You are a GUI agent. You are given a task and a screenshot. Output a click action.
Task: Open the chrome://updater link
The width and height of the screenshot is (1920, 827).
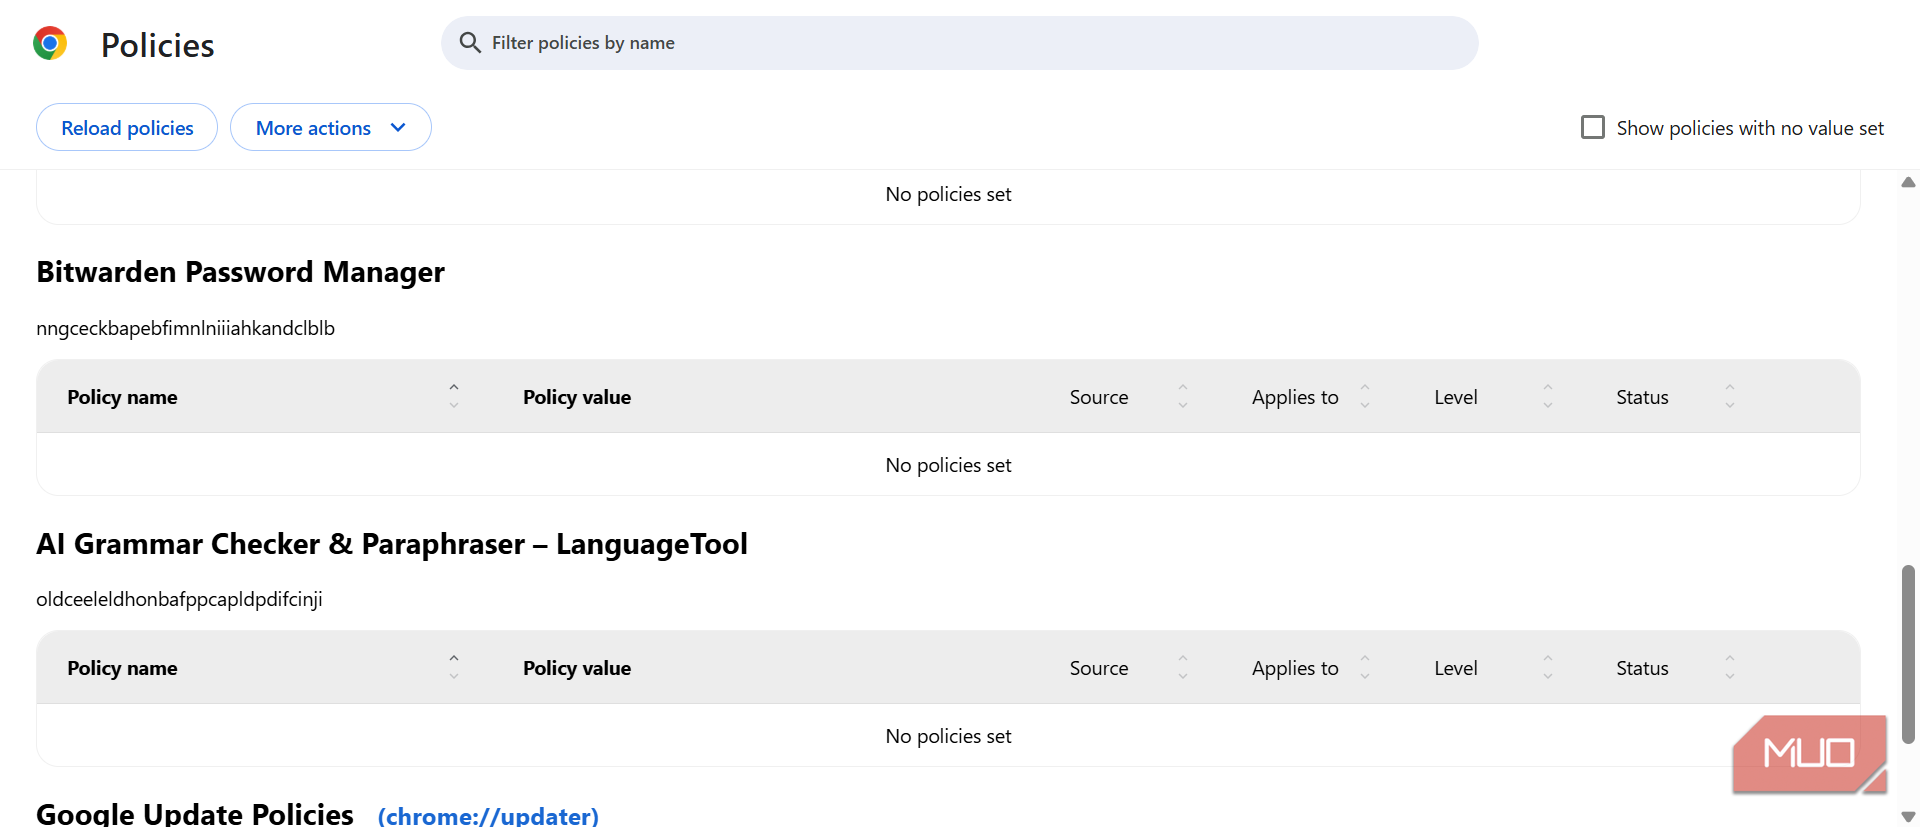tap(488, 815)
